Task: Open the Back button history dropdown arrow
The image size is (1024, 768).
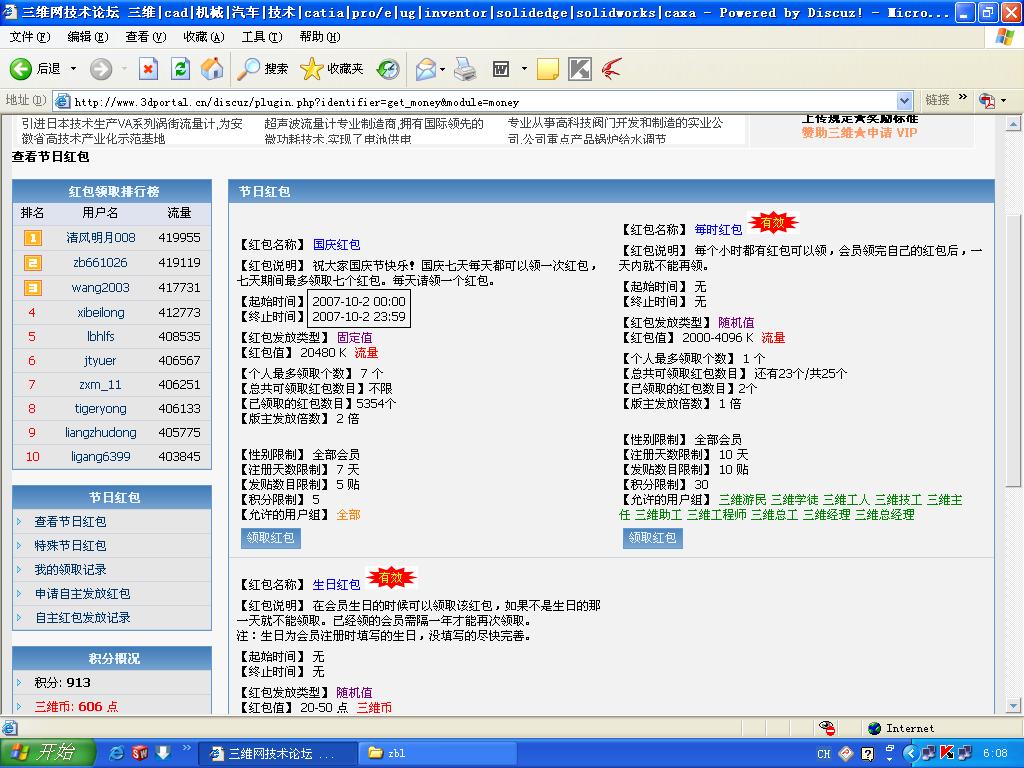Action: [x=73, y=69]
